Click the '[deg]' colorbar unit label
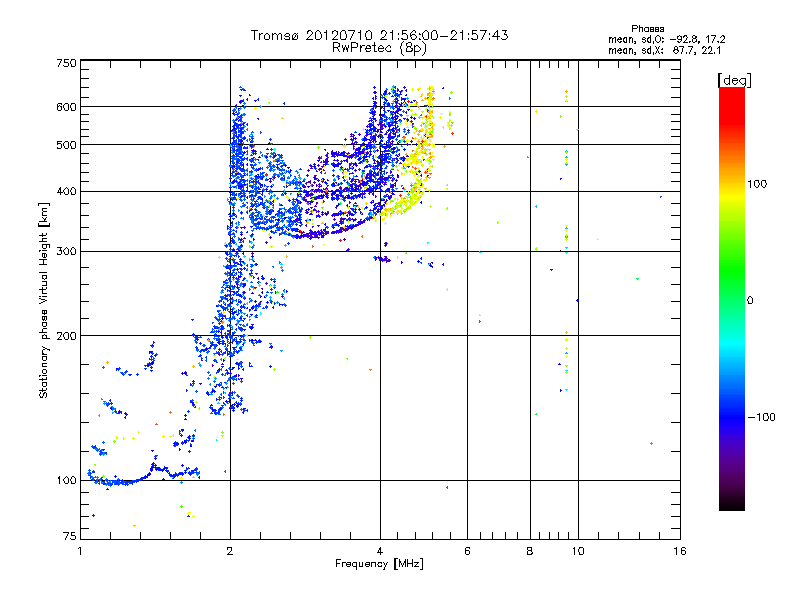The image size is (800, 600). (734, 81)
